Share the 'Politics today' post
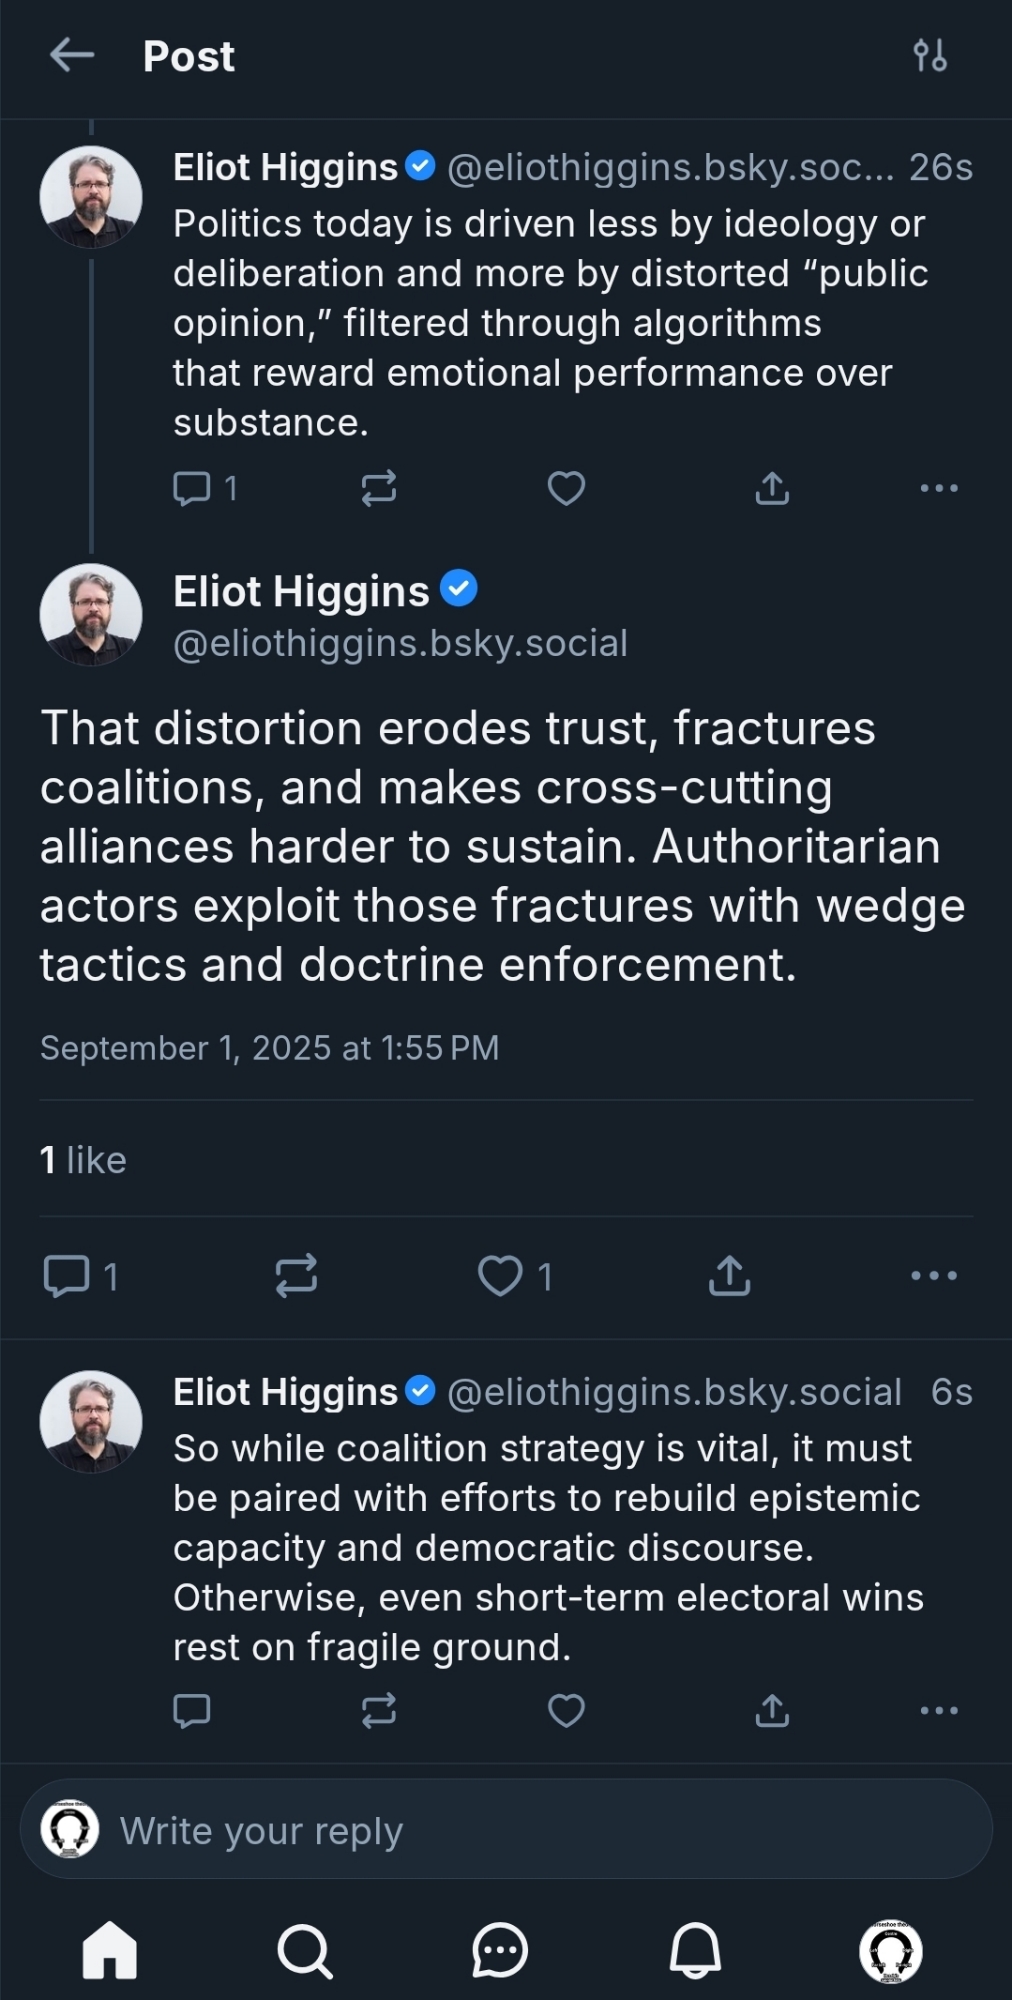 coord(772,488)
